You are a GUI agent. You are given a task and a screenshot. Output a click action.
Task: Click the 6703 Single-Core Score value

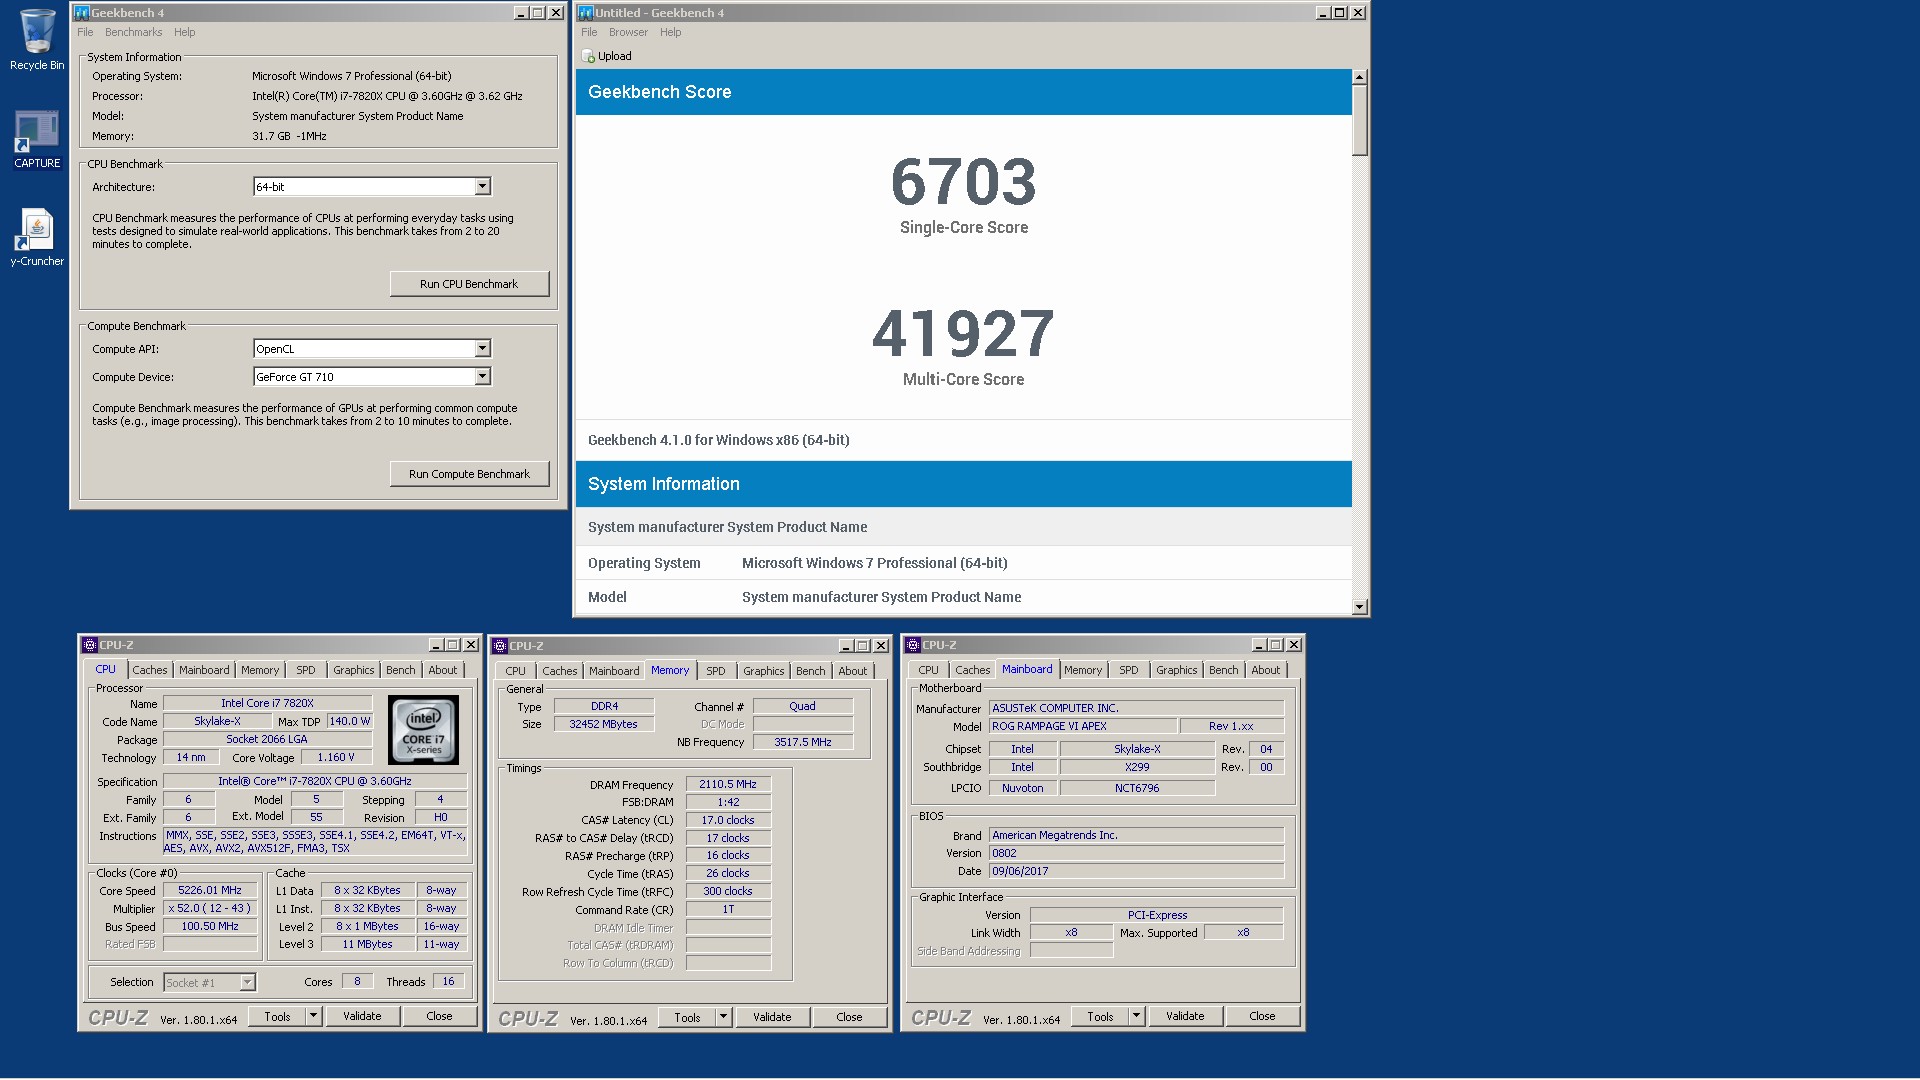(x=964, y=181)
